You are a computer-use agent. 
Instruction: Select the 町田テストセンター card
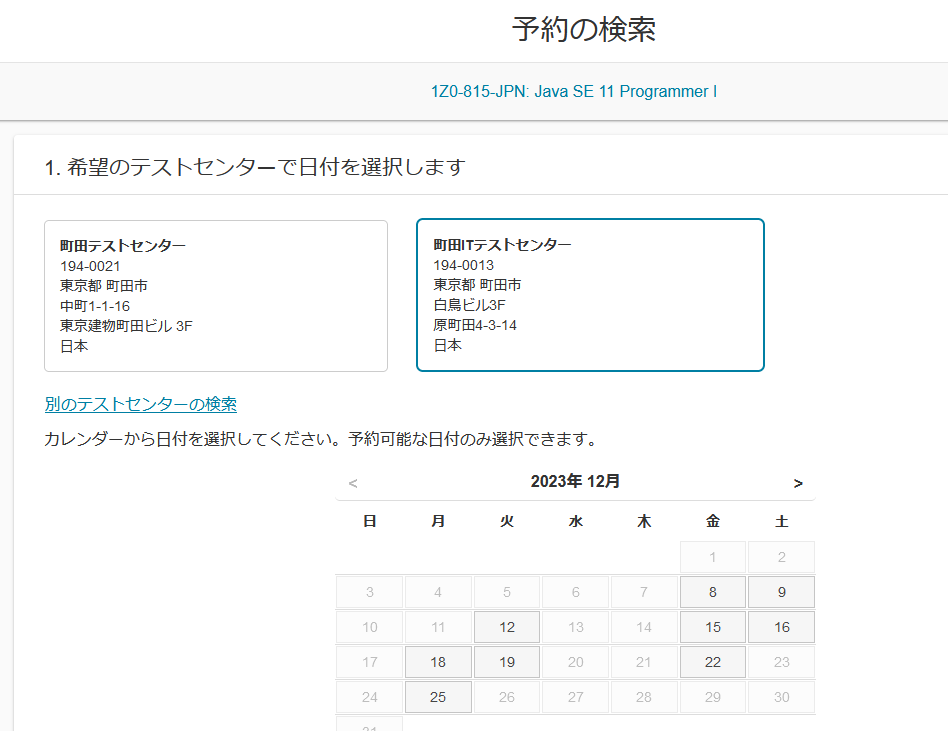[x=215, y=296]
